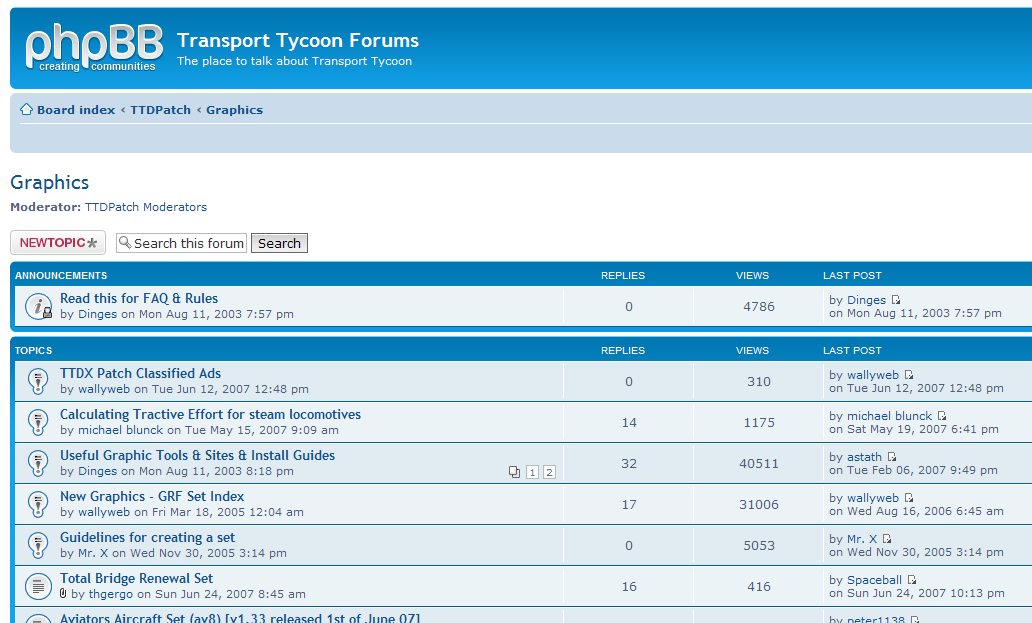The width and height of the screenshot is (1032, 623).
Task: Click the magnifier icon in the search box
Action: coord(125,243)
